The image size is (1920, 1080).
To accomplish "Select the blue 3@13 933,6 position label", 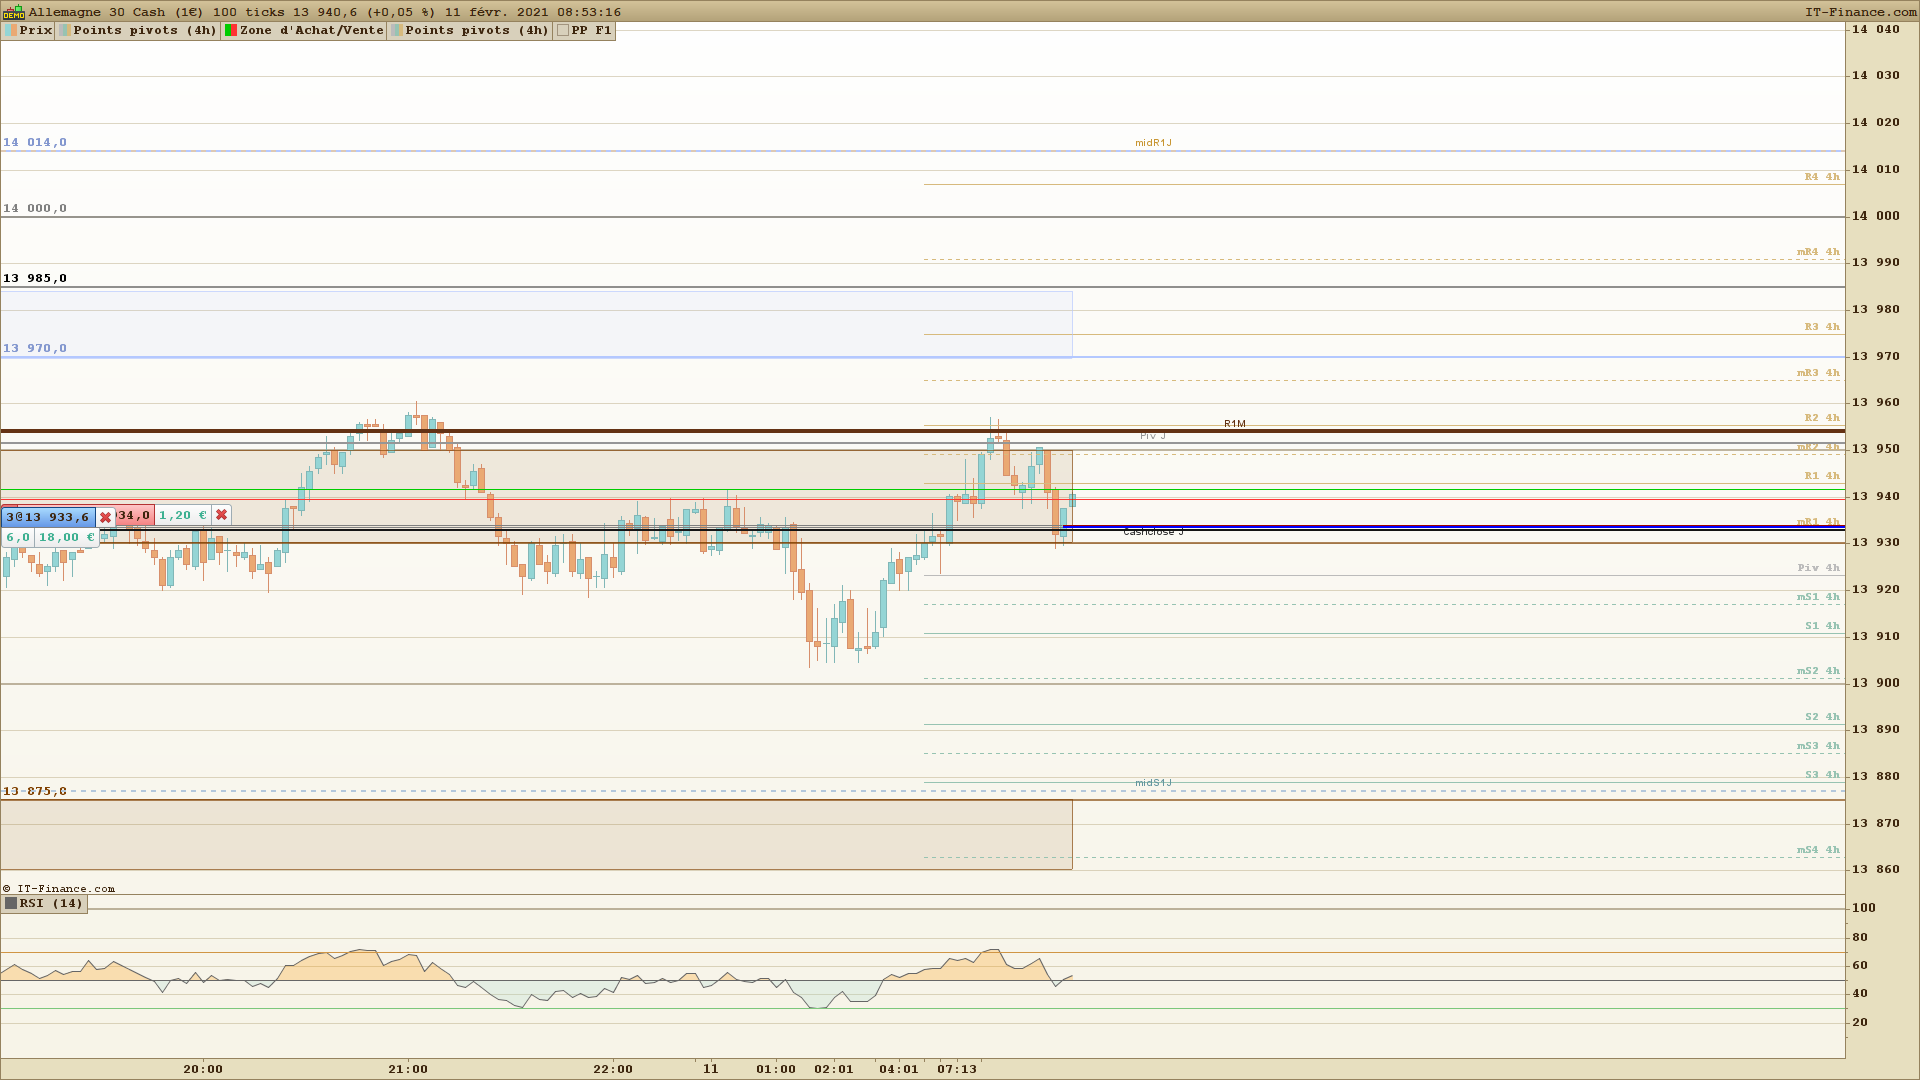I will pyautogui.click(x=48, y=517).
